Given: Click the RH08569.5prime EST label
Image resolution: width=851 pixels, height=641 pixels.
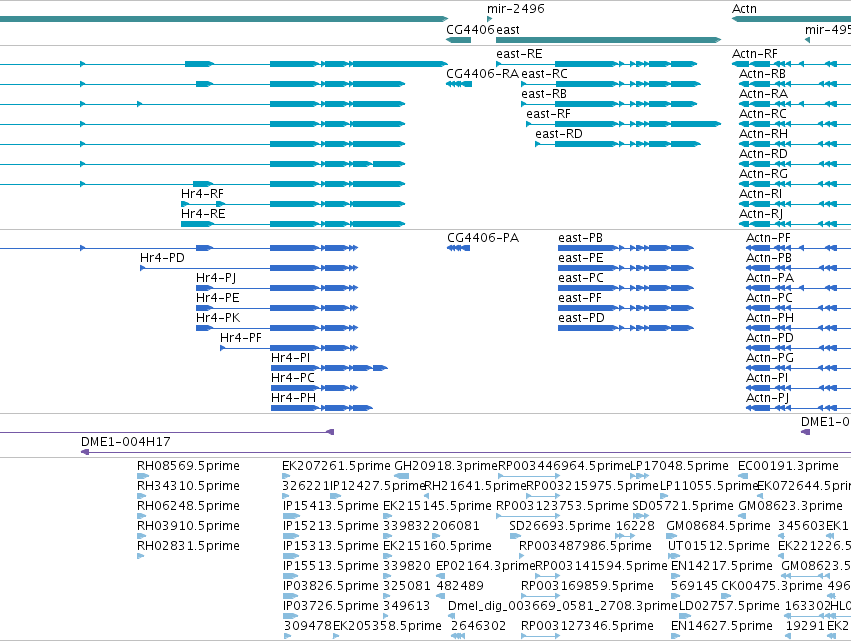Looking at the screenshot, I should coord(188,466).
